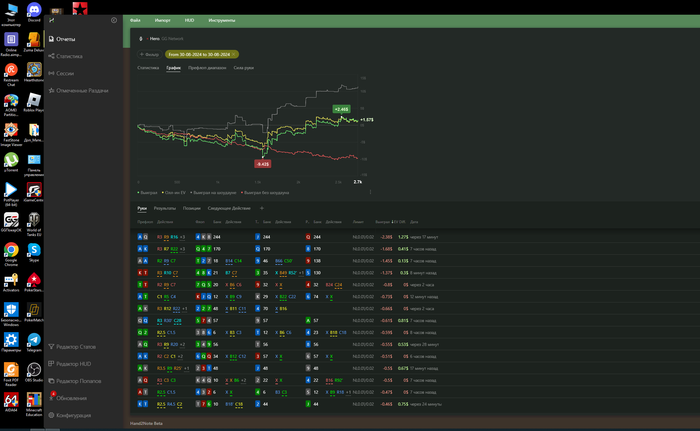Click the + Фильтр add filter button
The width and height of the screenshot is (700, 431).
point(150,54)
